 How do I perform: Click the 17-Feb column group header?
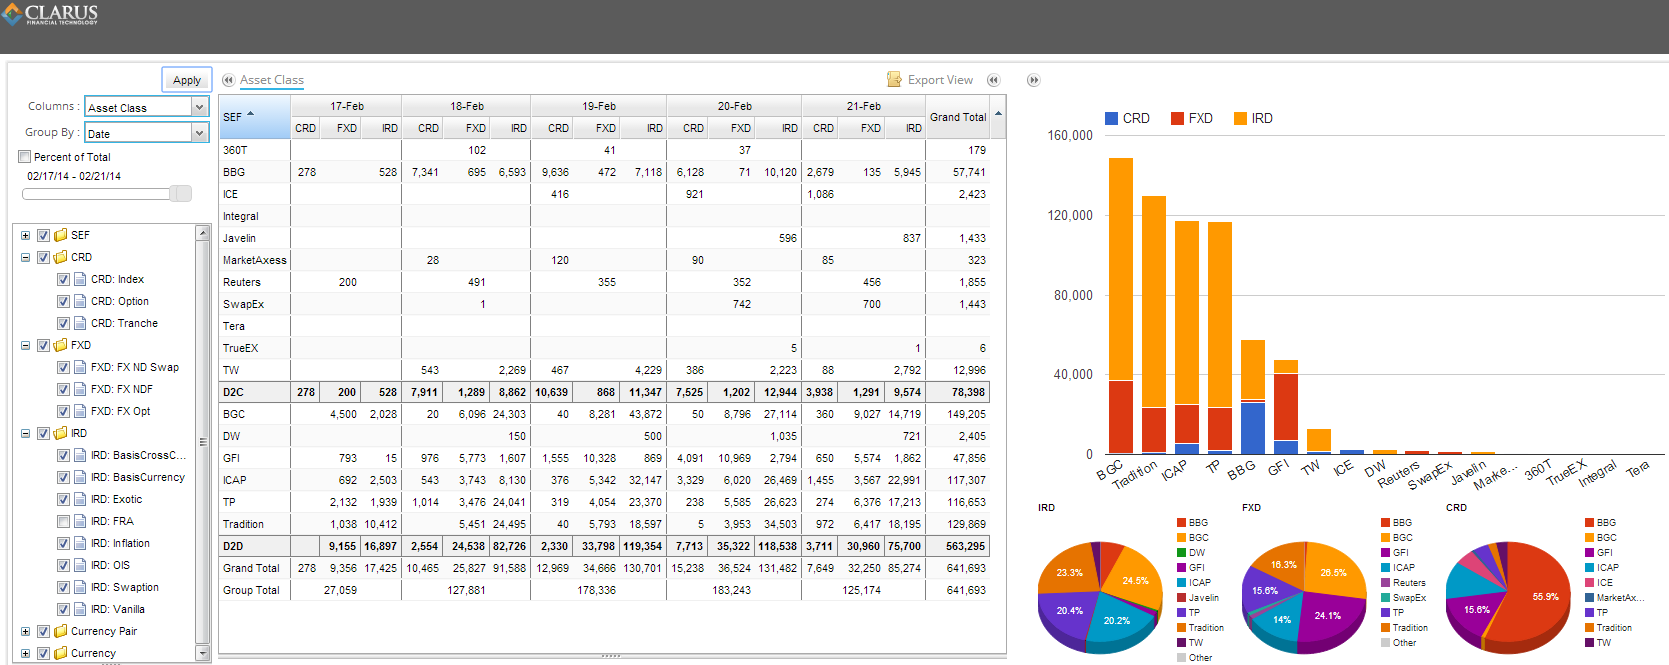coord(347,106)
